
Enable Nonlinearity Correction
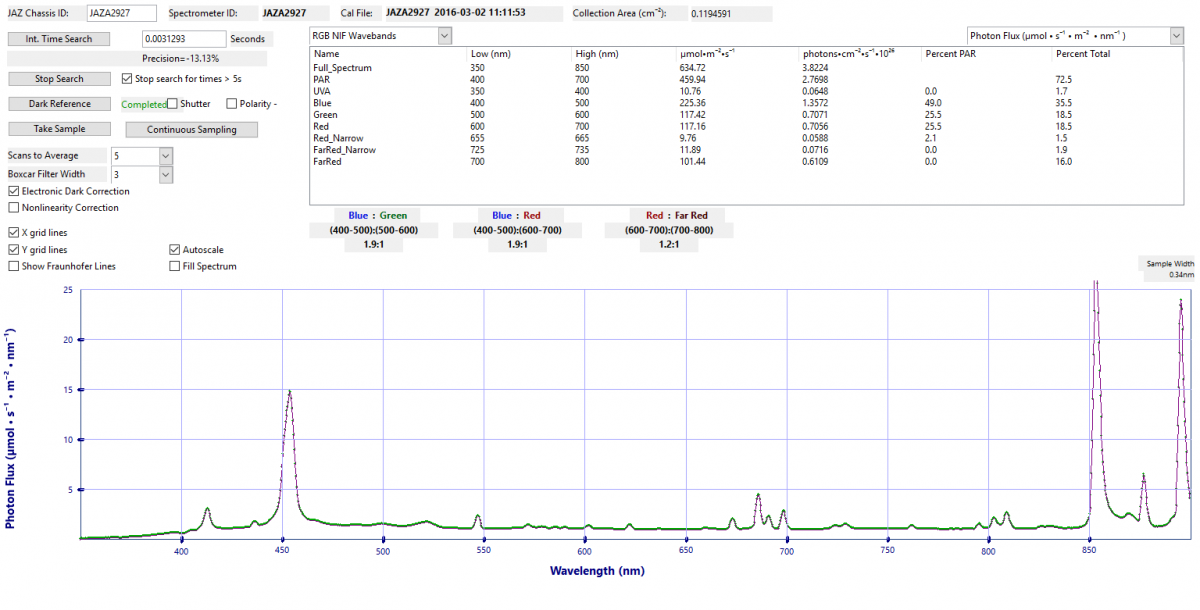(14, 208)
